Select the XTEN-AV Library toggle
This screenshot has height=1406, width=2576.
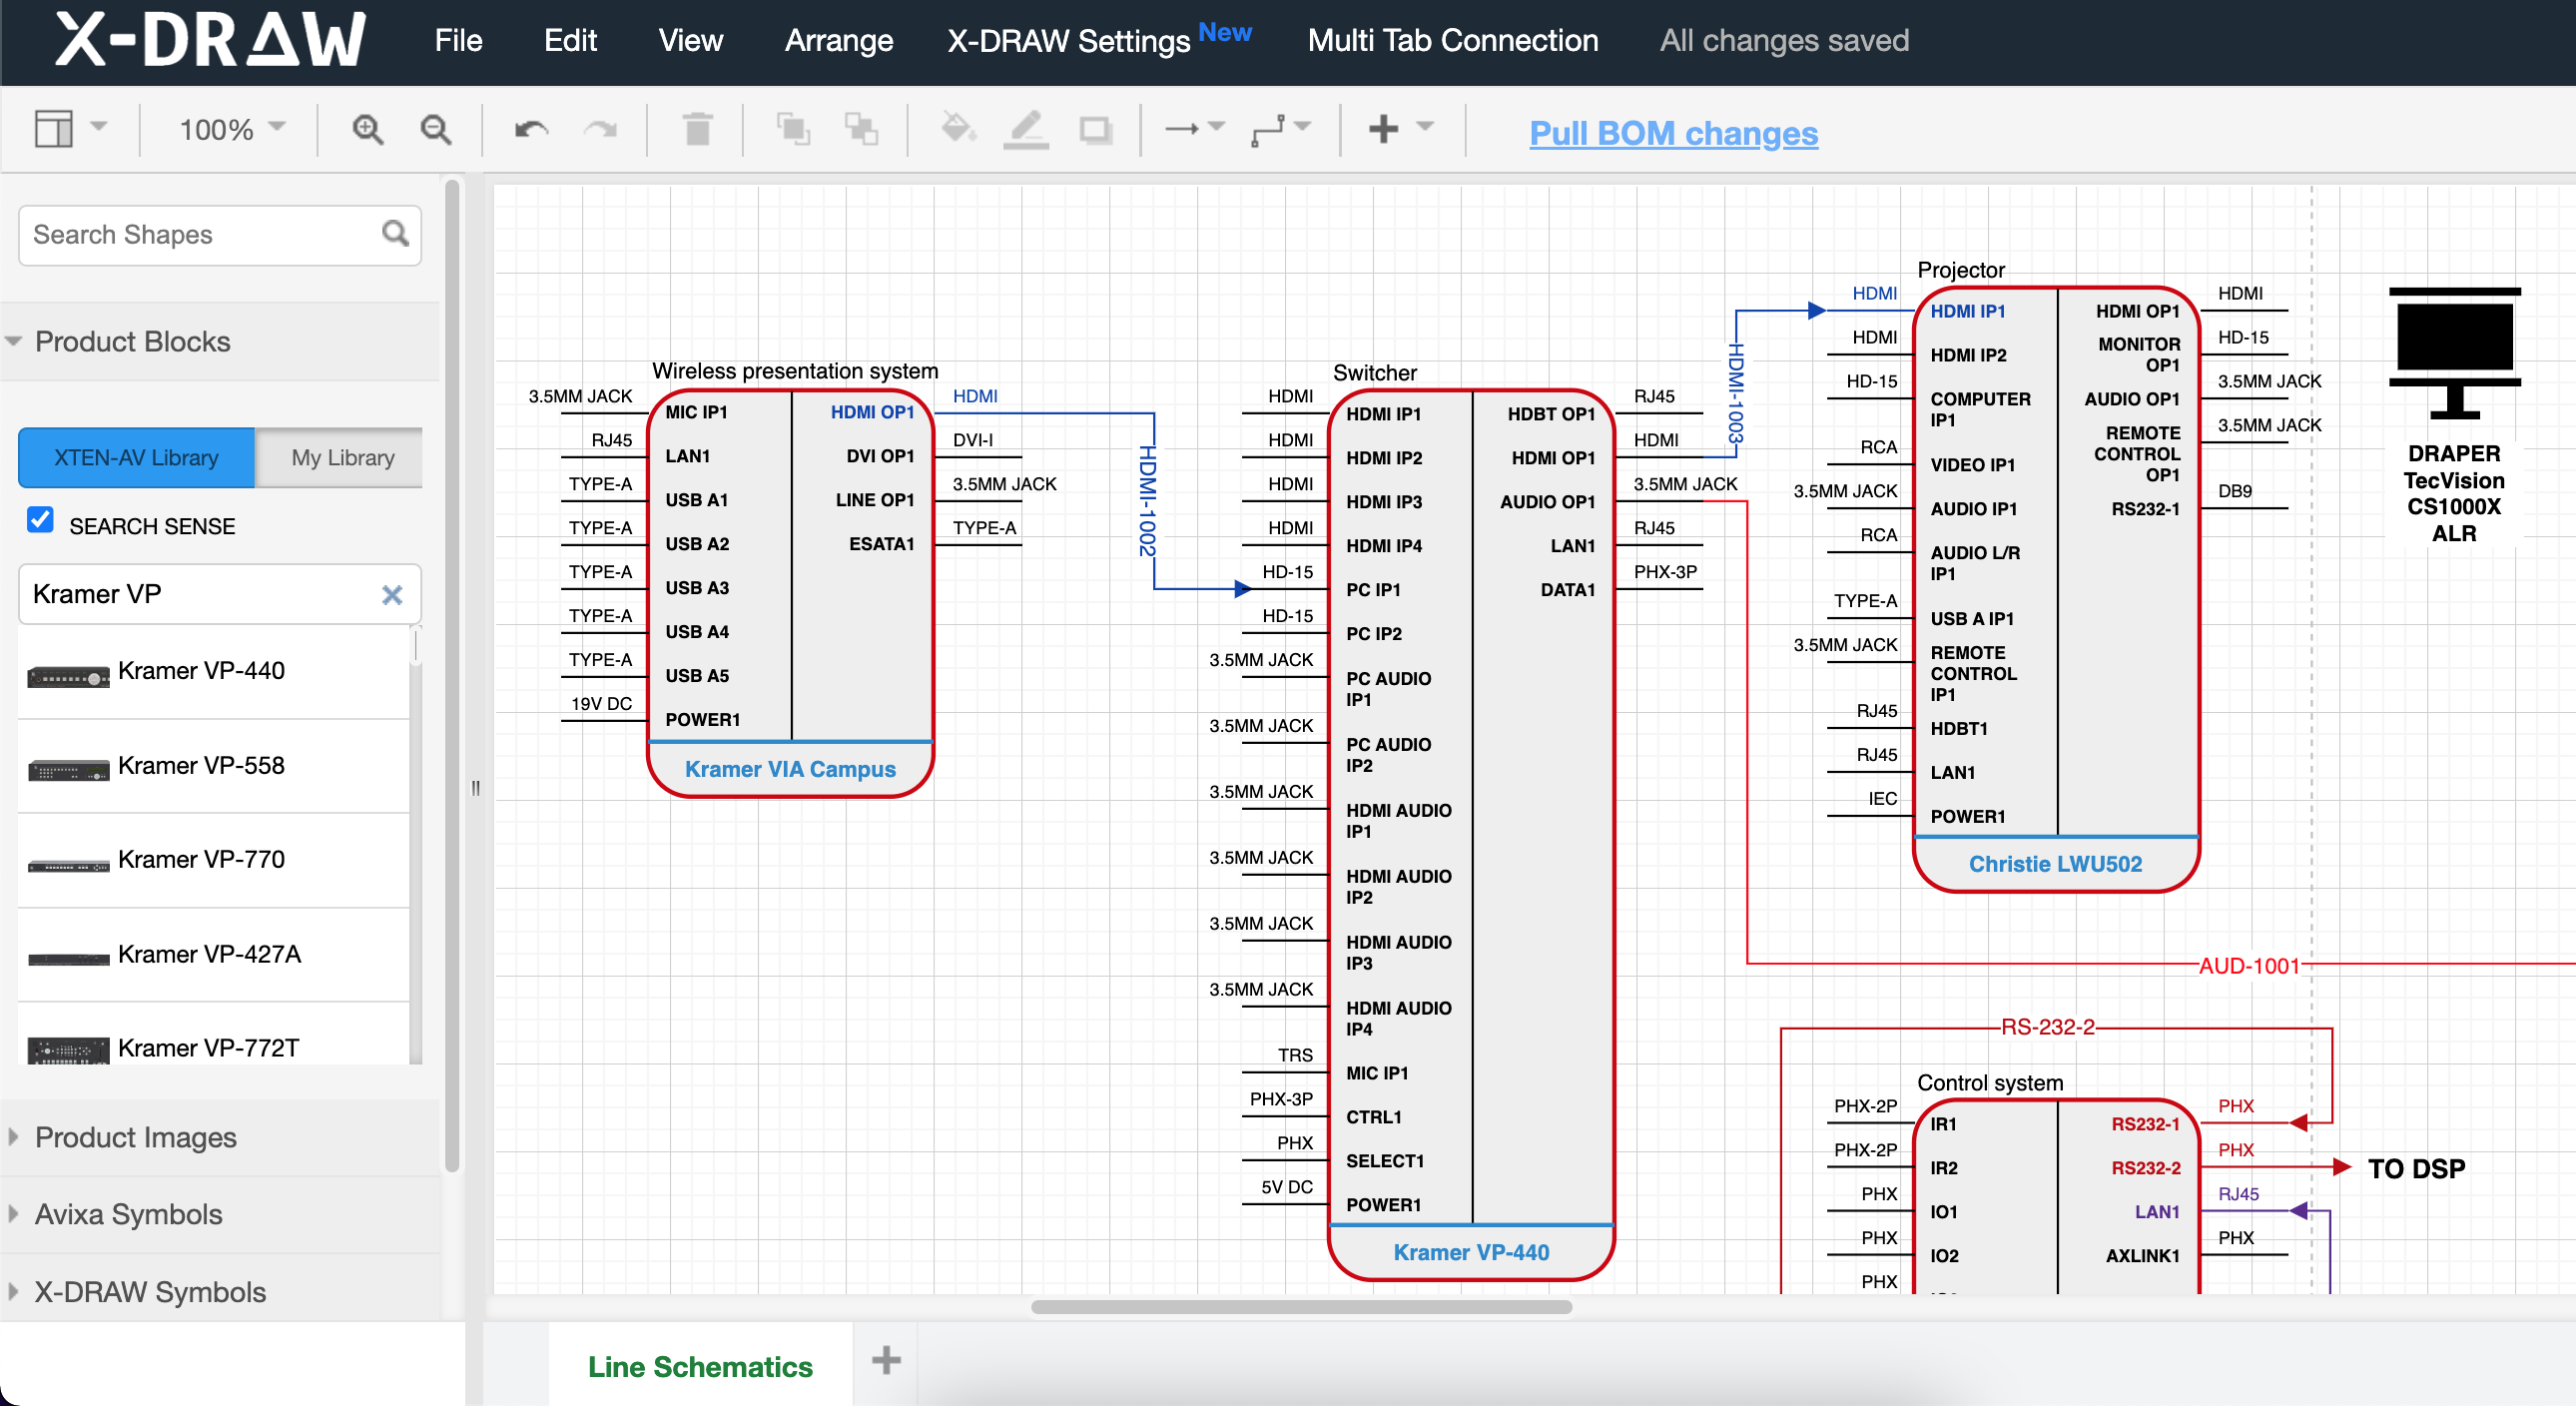point(136,458)
